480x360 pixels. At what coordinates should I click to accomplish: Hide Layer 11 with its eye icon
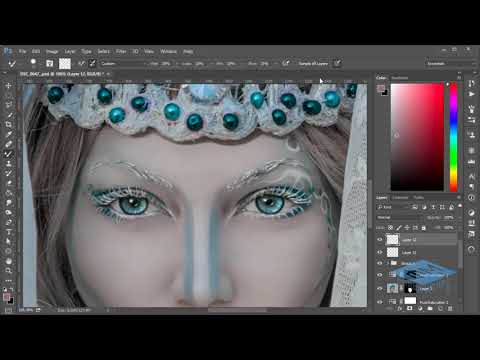point(380,252)
